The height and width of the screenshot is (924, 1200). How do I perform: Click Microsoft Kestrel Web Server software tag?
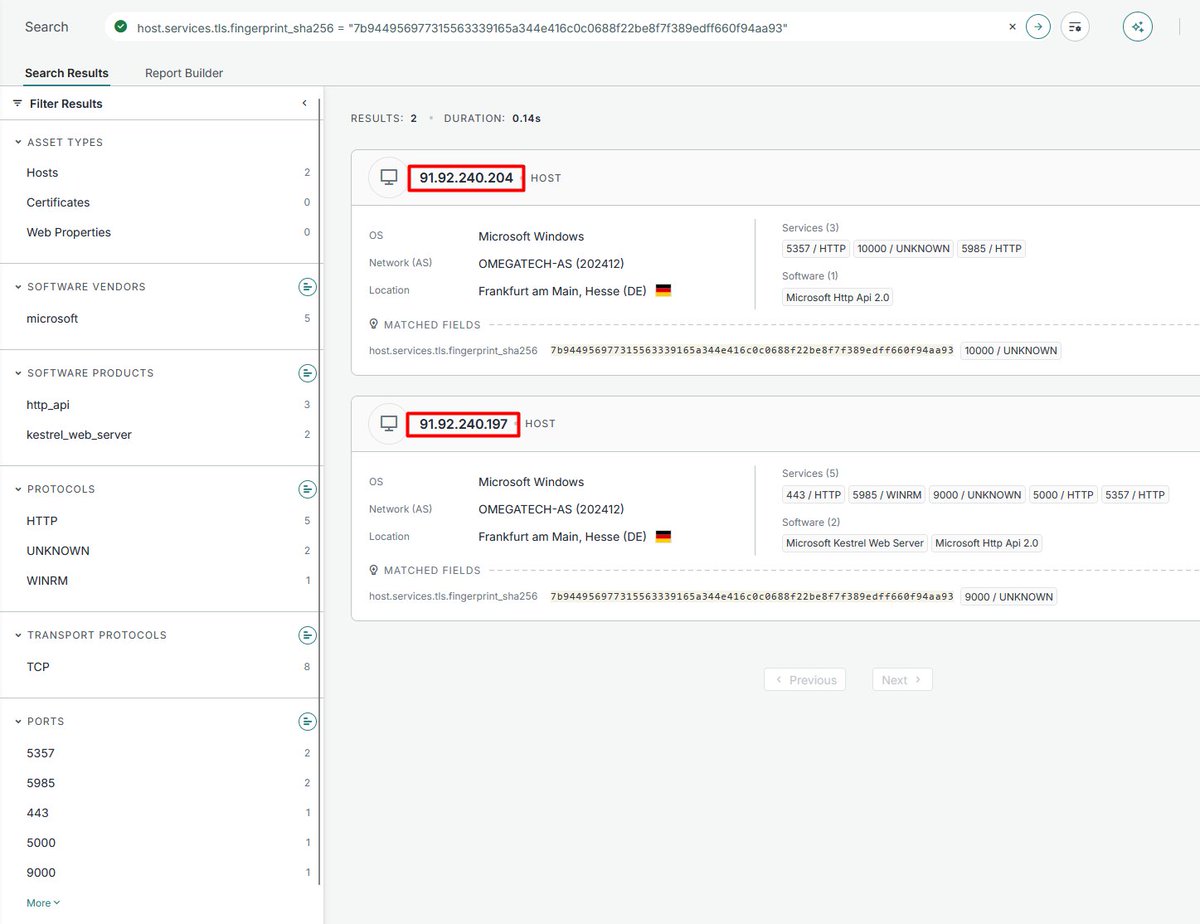coord(854,543)
